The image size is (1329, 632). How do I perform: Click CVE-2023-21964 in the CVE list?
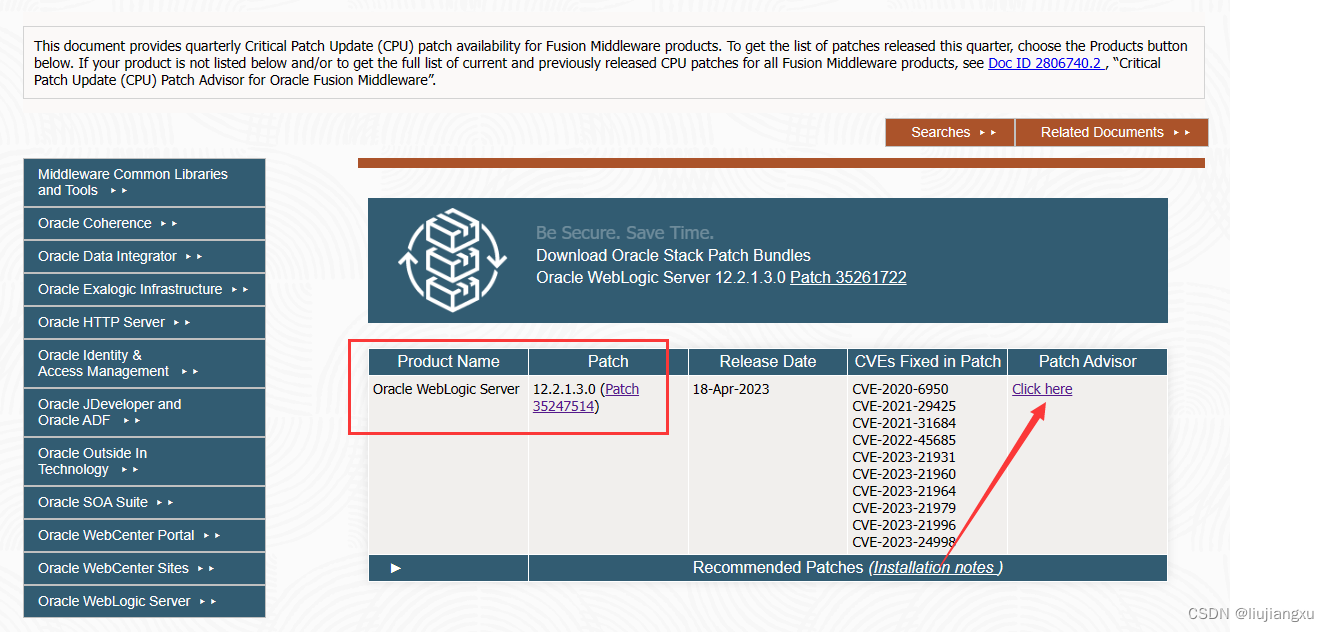coord(904,491)
